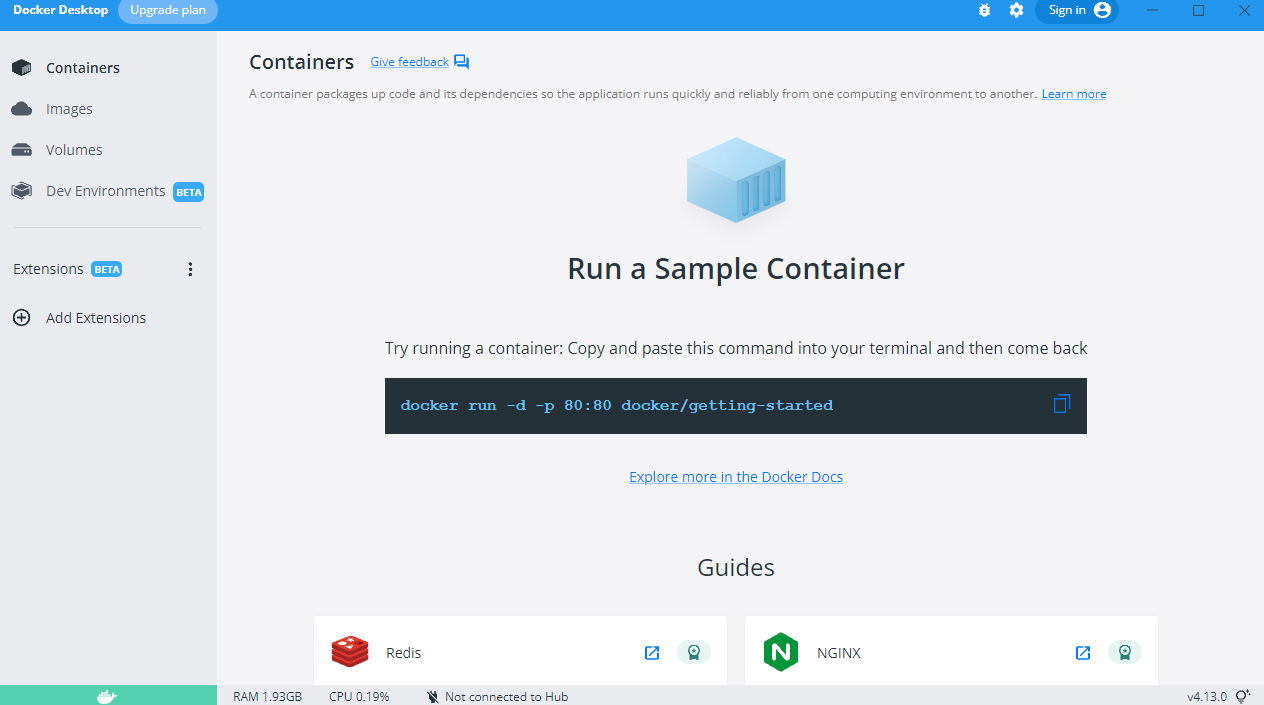This screenshot has width=1264, height=705.
Task: Open the Extensions three-dot options menu
Action: point(191,269)
